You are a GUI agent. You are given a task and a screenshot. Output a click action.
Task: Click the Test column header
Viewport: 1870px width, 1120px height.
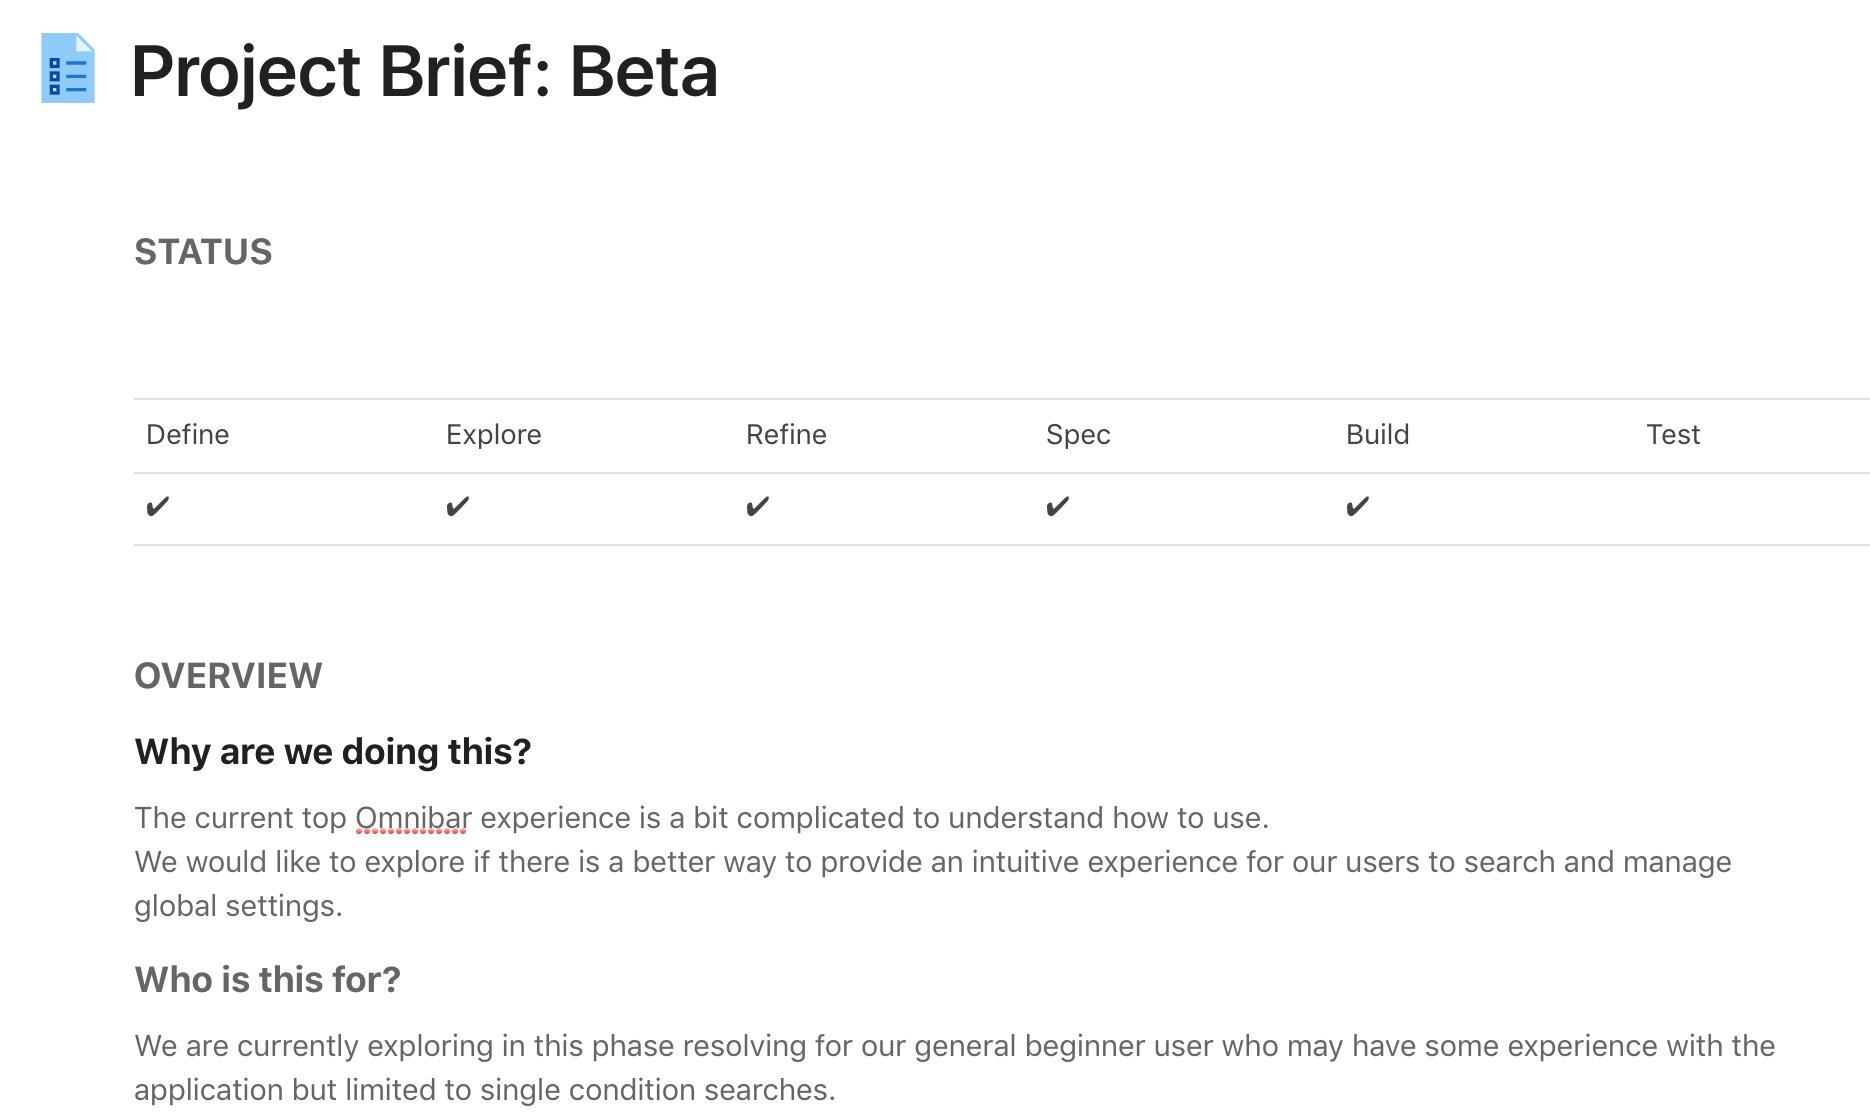click(x=1673, y=435)
